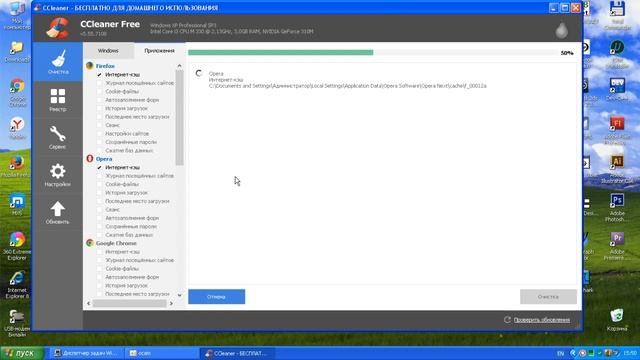Open the Корзина recycle bin
Viewport: 640px width, 360px height.
click(x=617, y=320)
